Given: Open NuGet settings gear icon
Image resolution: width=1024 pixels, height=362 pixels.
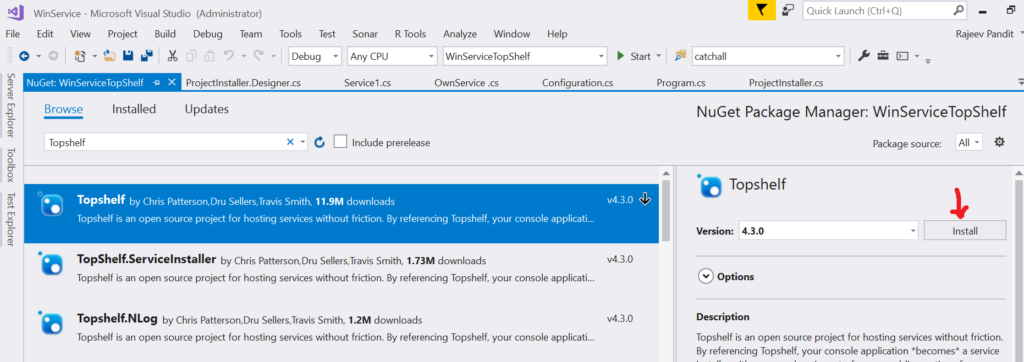Looking at the screenshot, I should pyautogui.click(x=999, y=142).
